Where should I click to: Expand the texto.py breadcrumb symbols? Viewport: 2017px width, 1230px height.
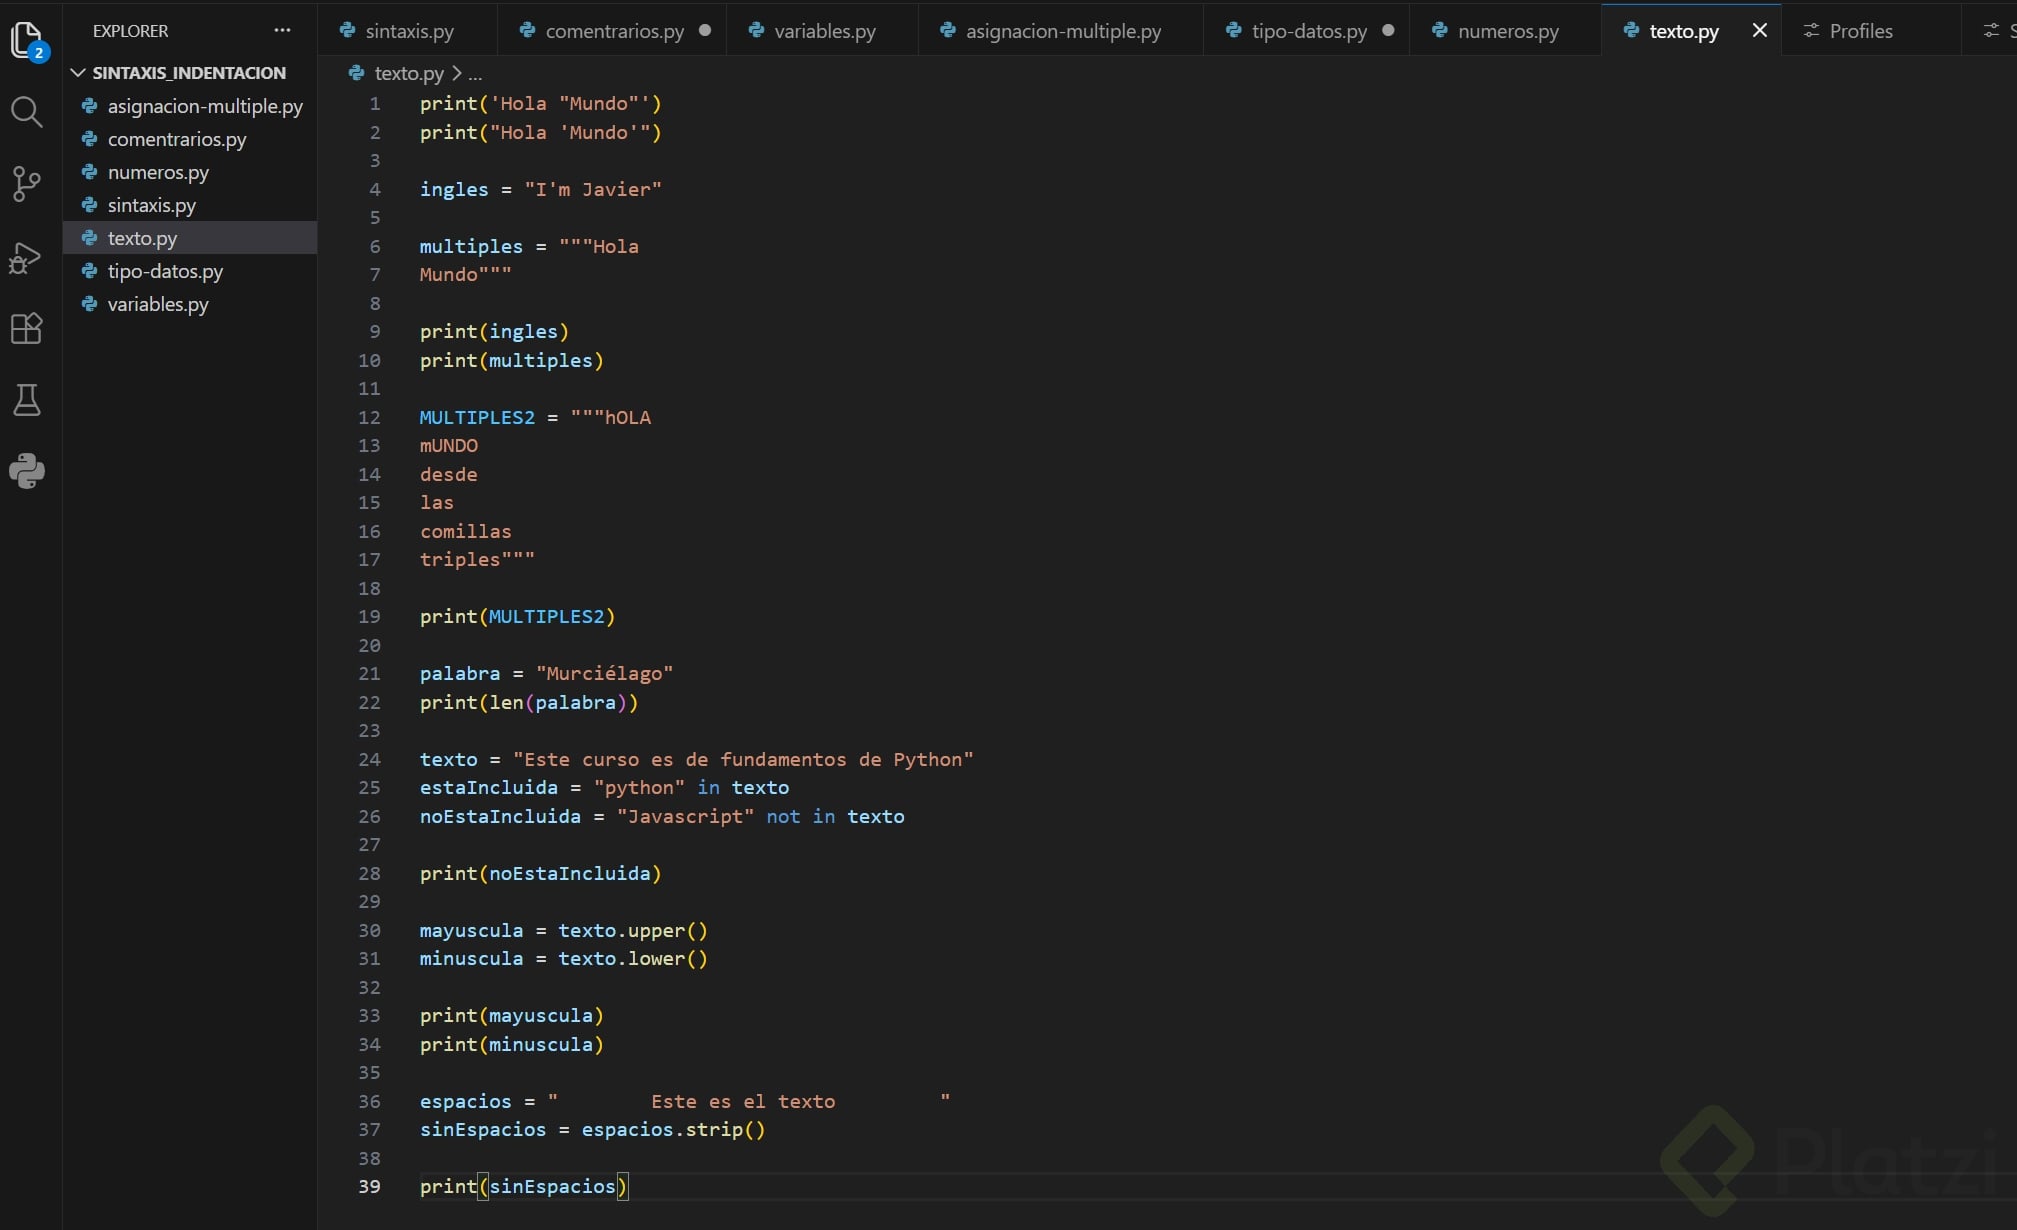point(476,74)
